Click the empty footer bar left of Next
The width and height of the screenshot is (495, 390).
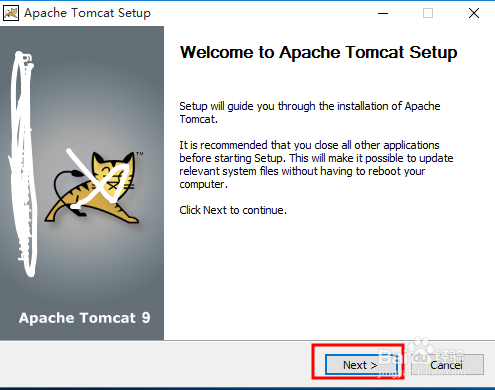[155, 365]
